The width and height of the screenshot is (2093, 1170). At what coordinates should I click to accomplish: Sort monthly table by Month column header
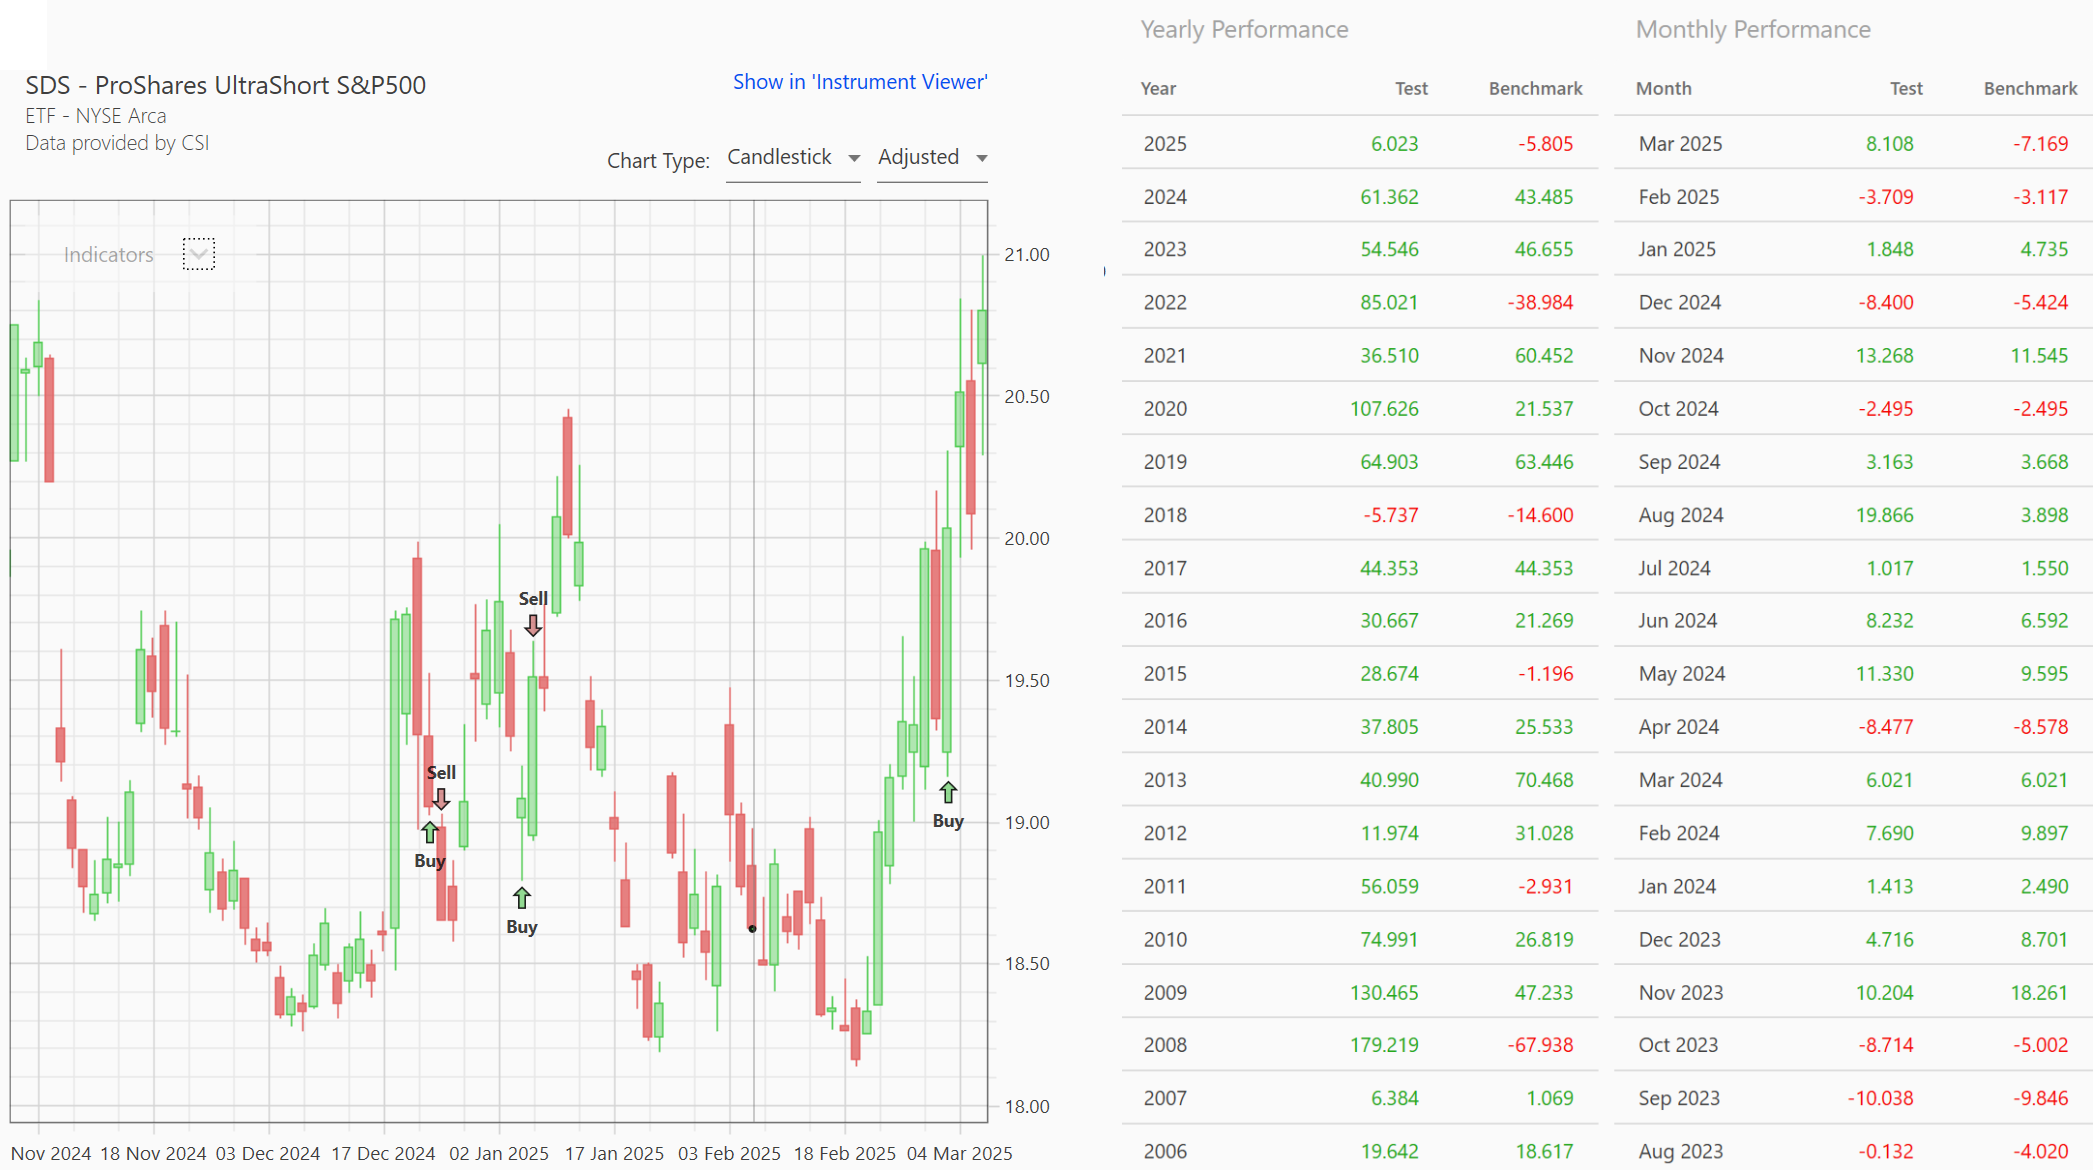point(1663,88)
